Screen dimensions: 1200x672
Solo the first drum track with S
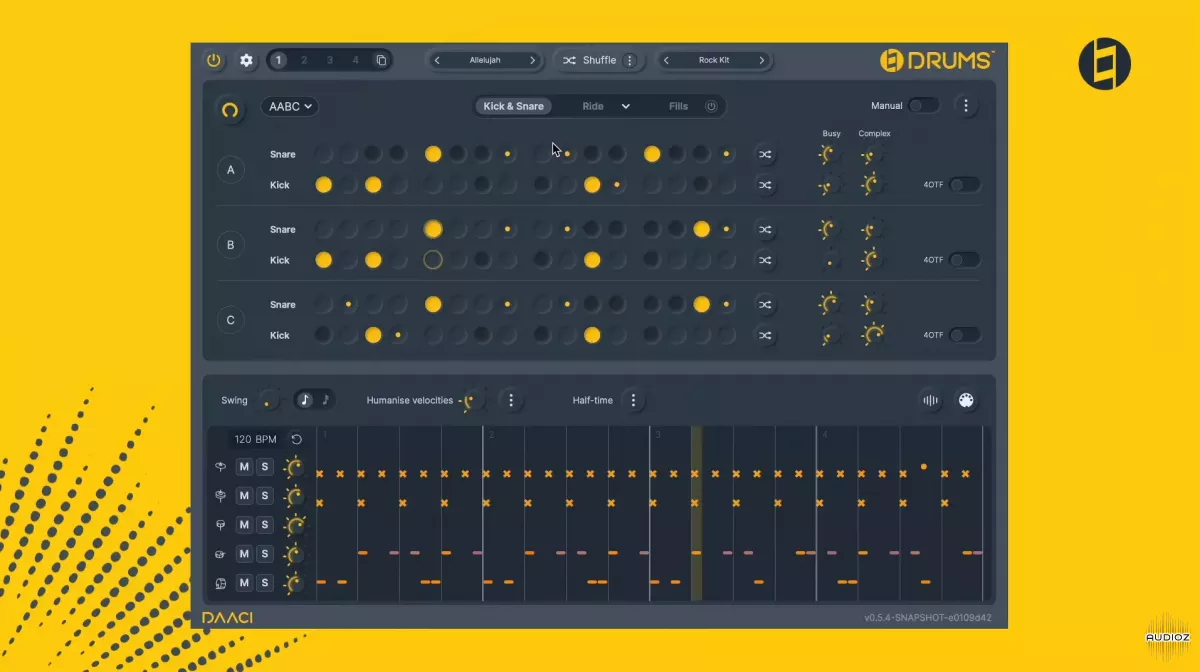[x=265, y=467]
